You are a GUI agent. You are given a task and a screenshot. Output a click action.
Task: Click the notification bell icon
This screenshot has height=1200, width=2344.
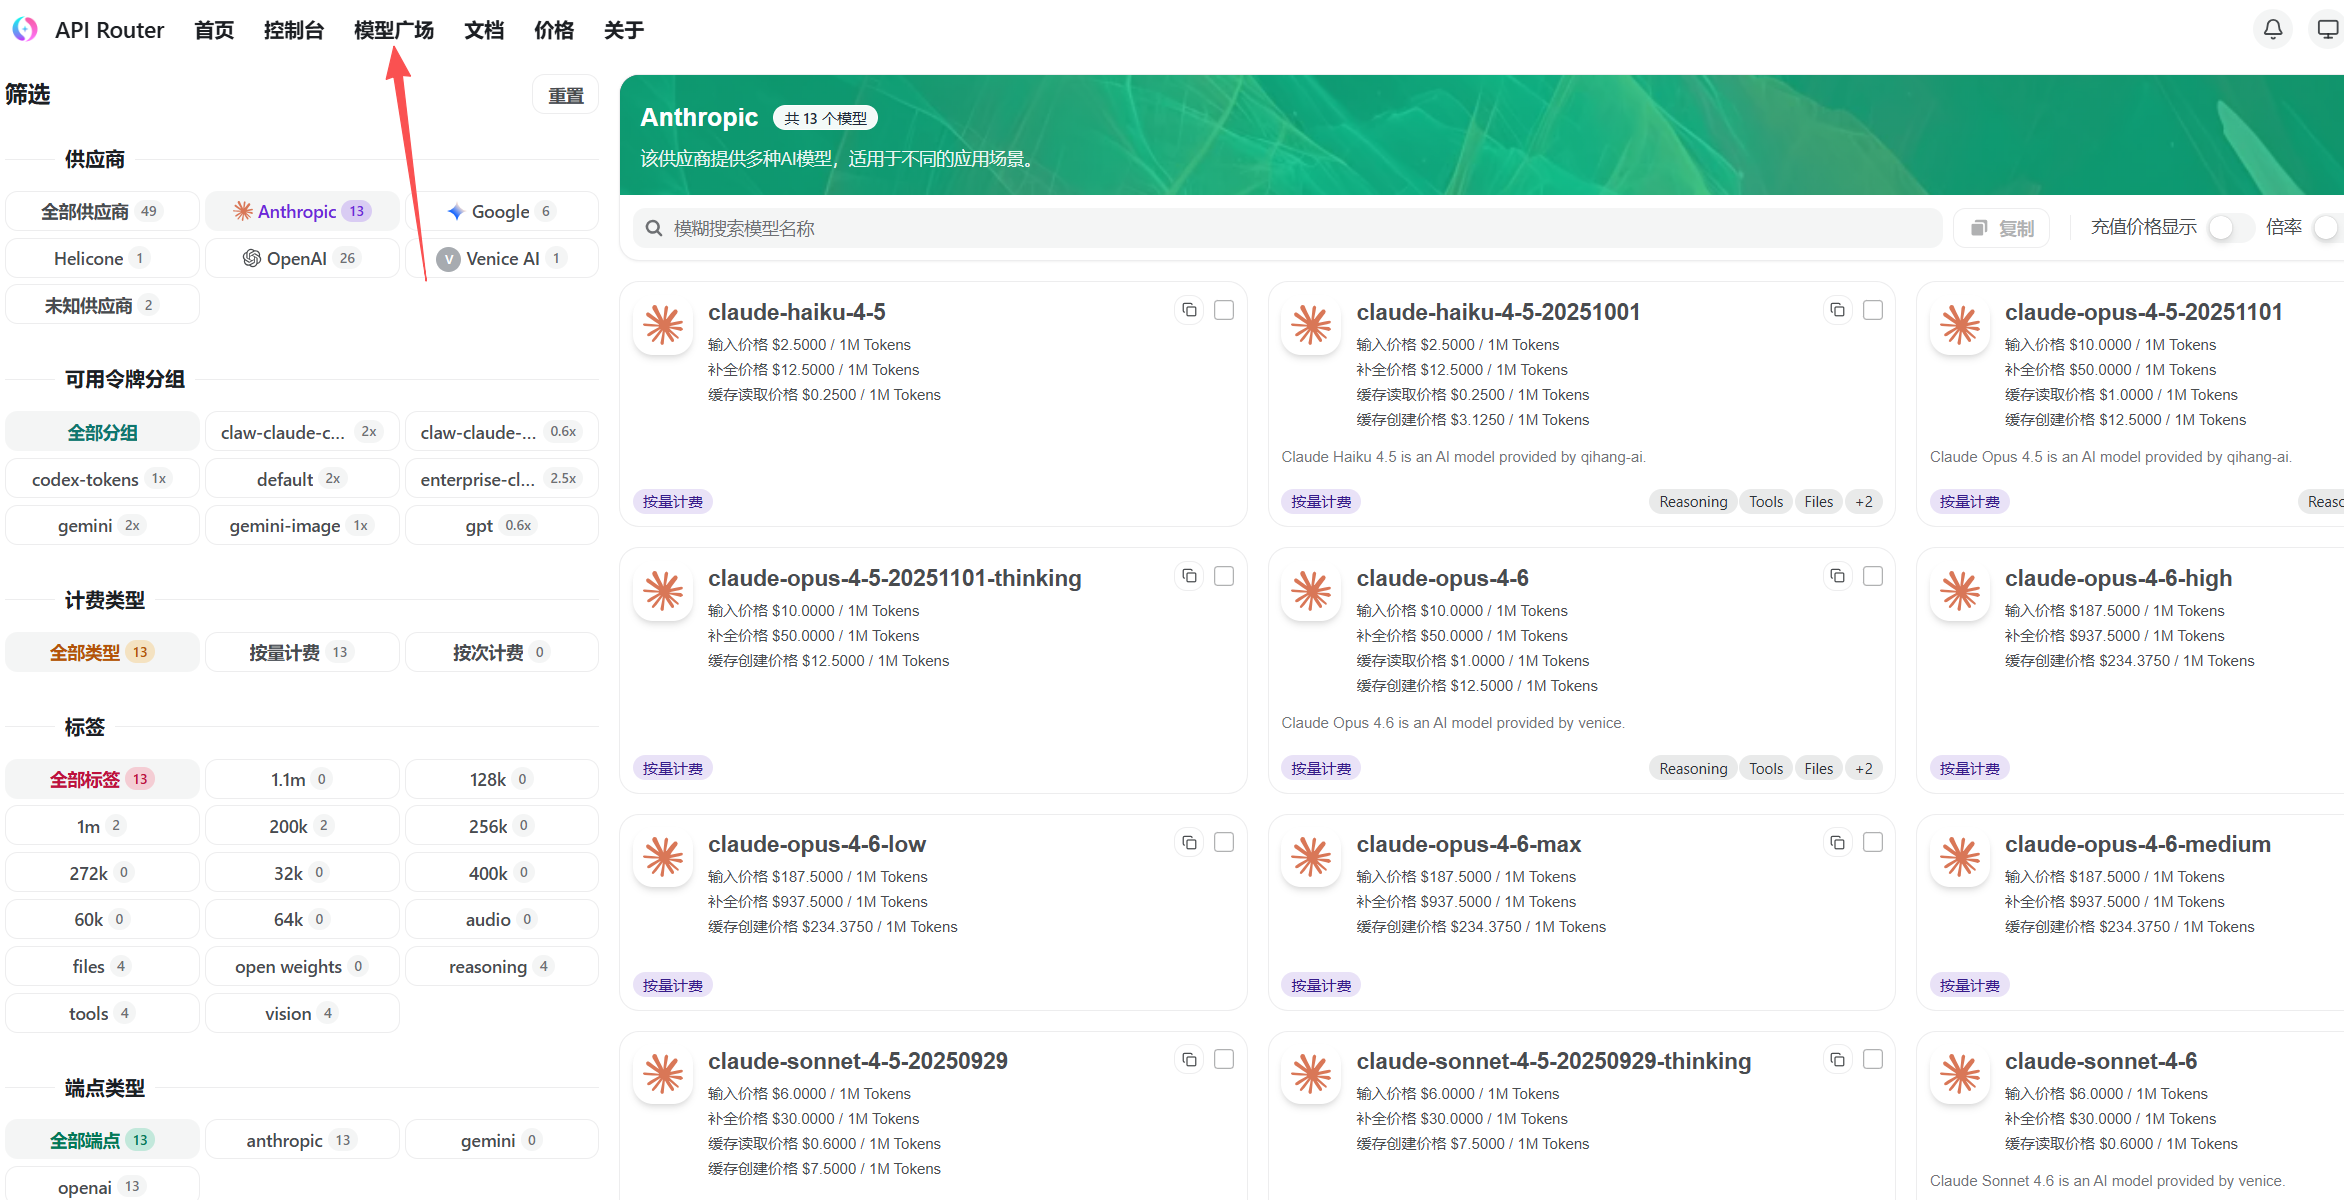(x=2272, y=29)
